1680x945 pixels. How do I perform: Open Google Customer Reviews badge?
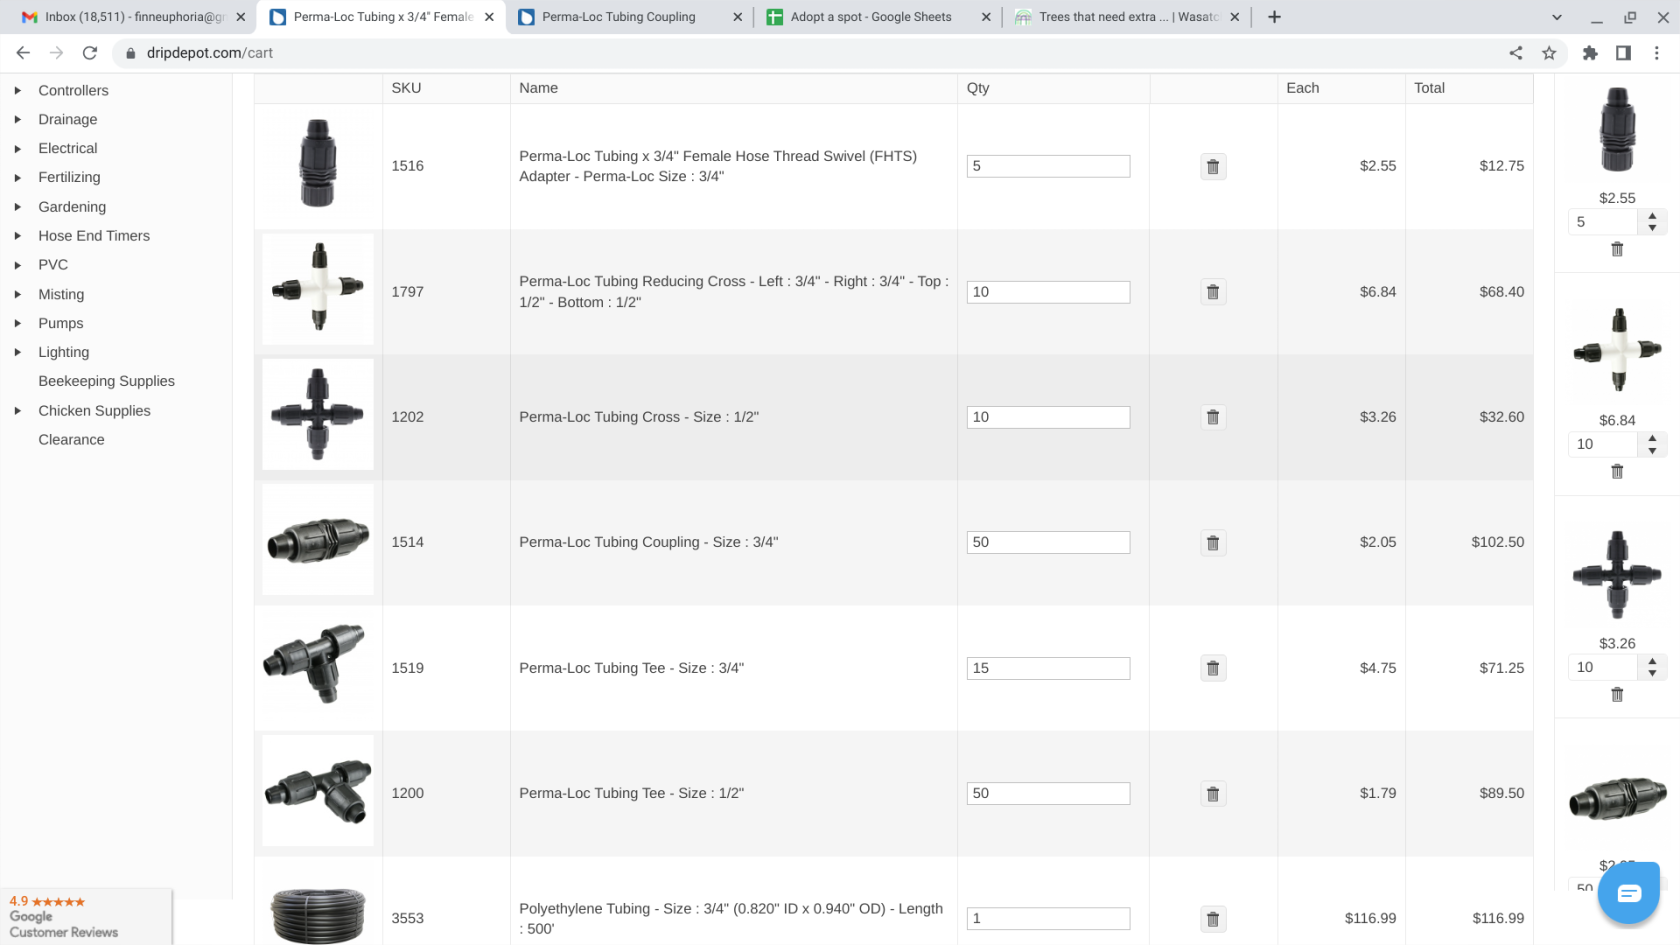(86, 917)
